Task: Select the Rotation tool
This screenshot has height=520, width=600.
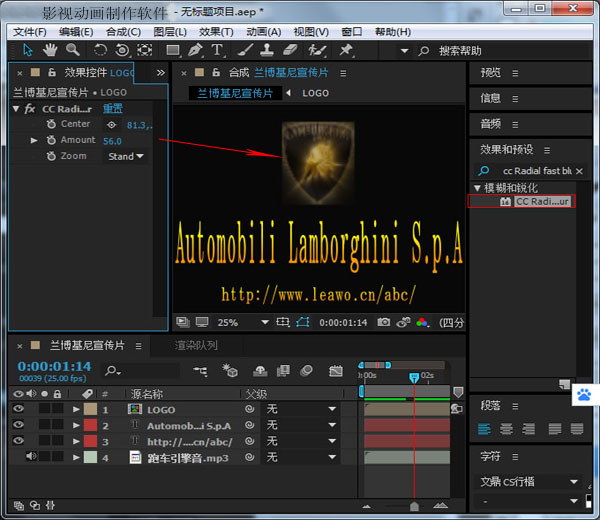Action: click(100, 50)
